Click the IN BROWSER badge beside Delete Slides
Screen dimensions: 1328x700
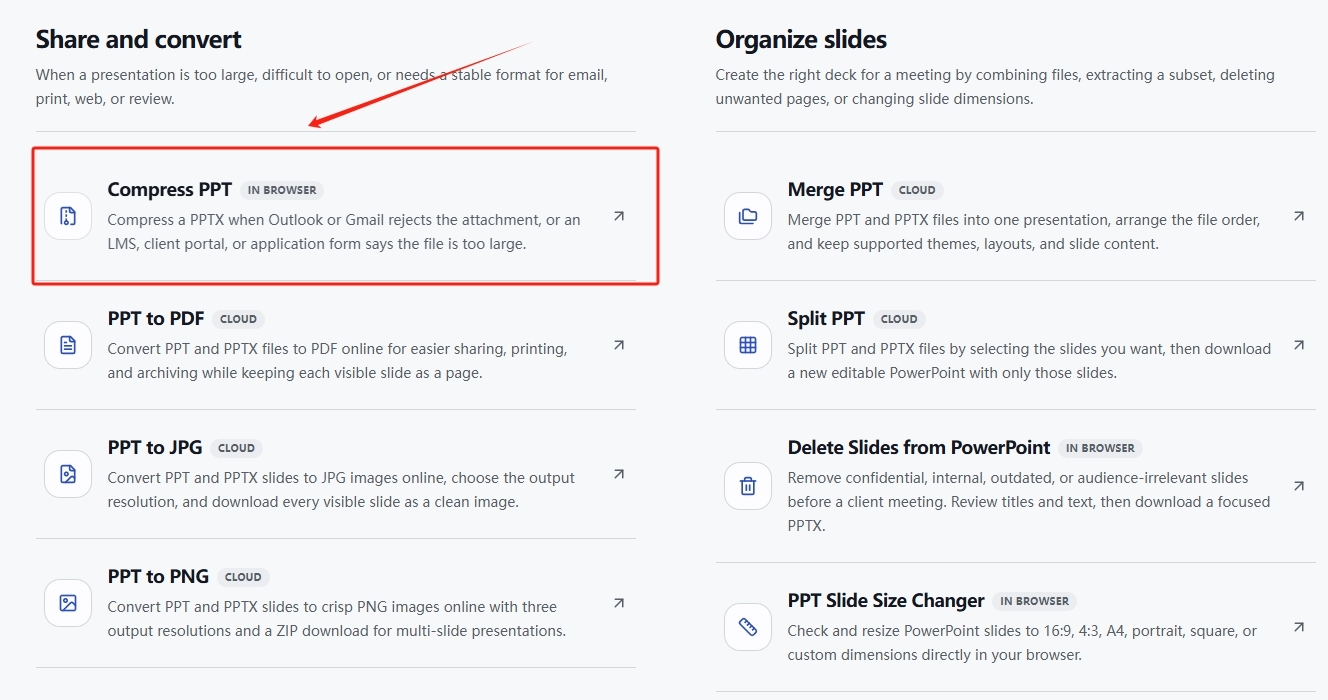coord(1101,448)
